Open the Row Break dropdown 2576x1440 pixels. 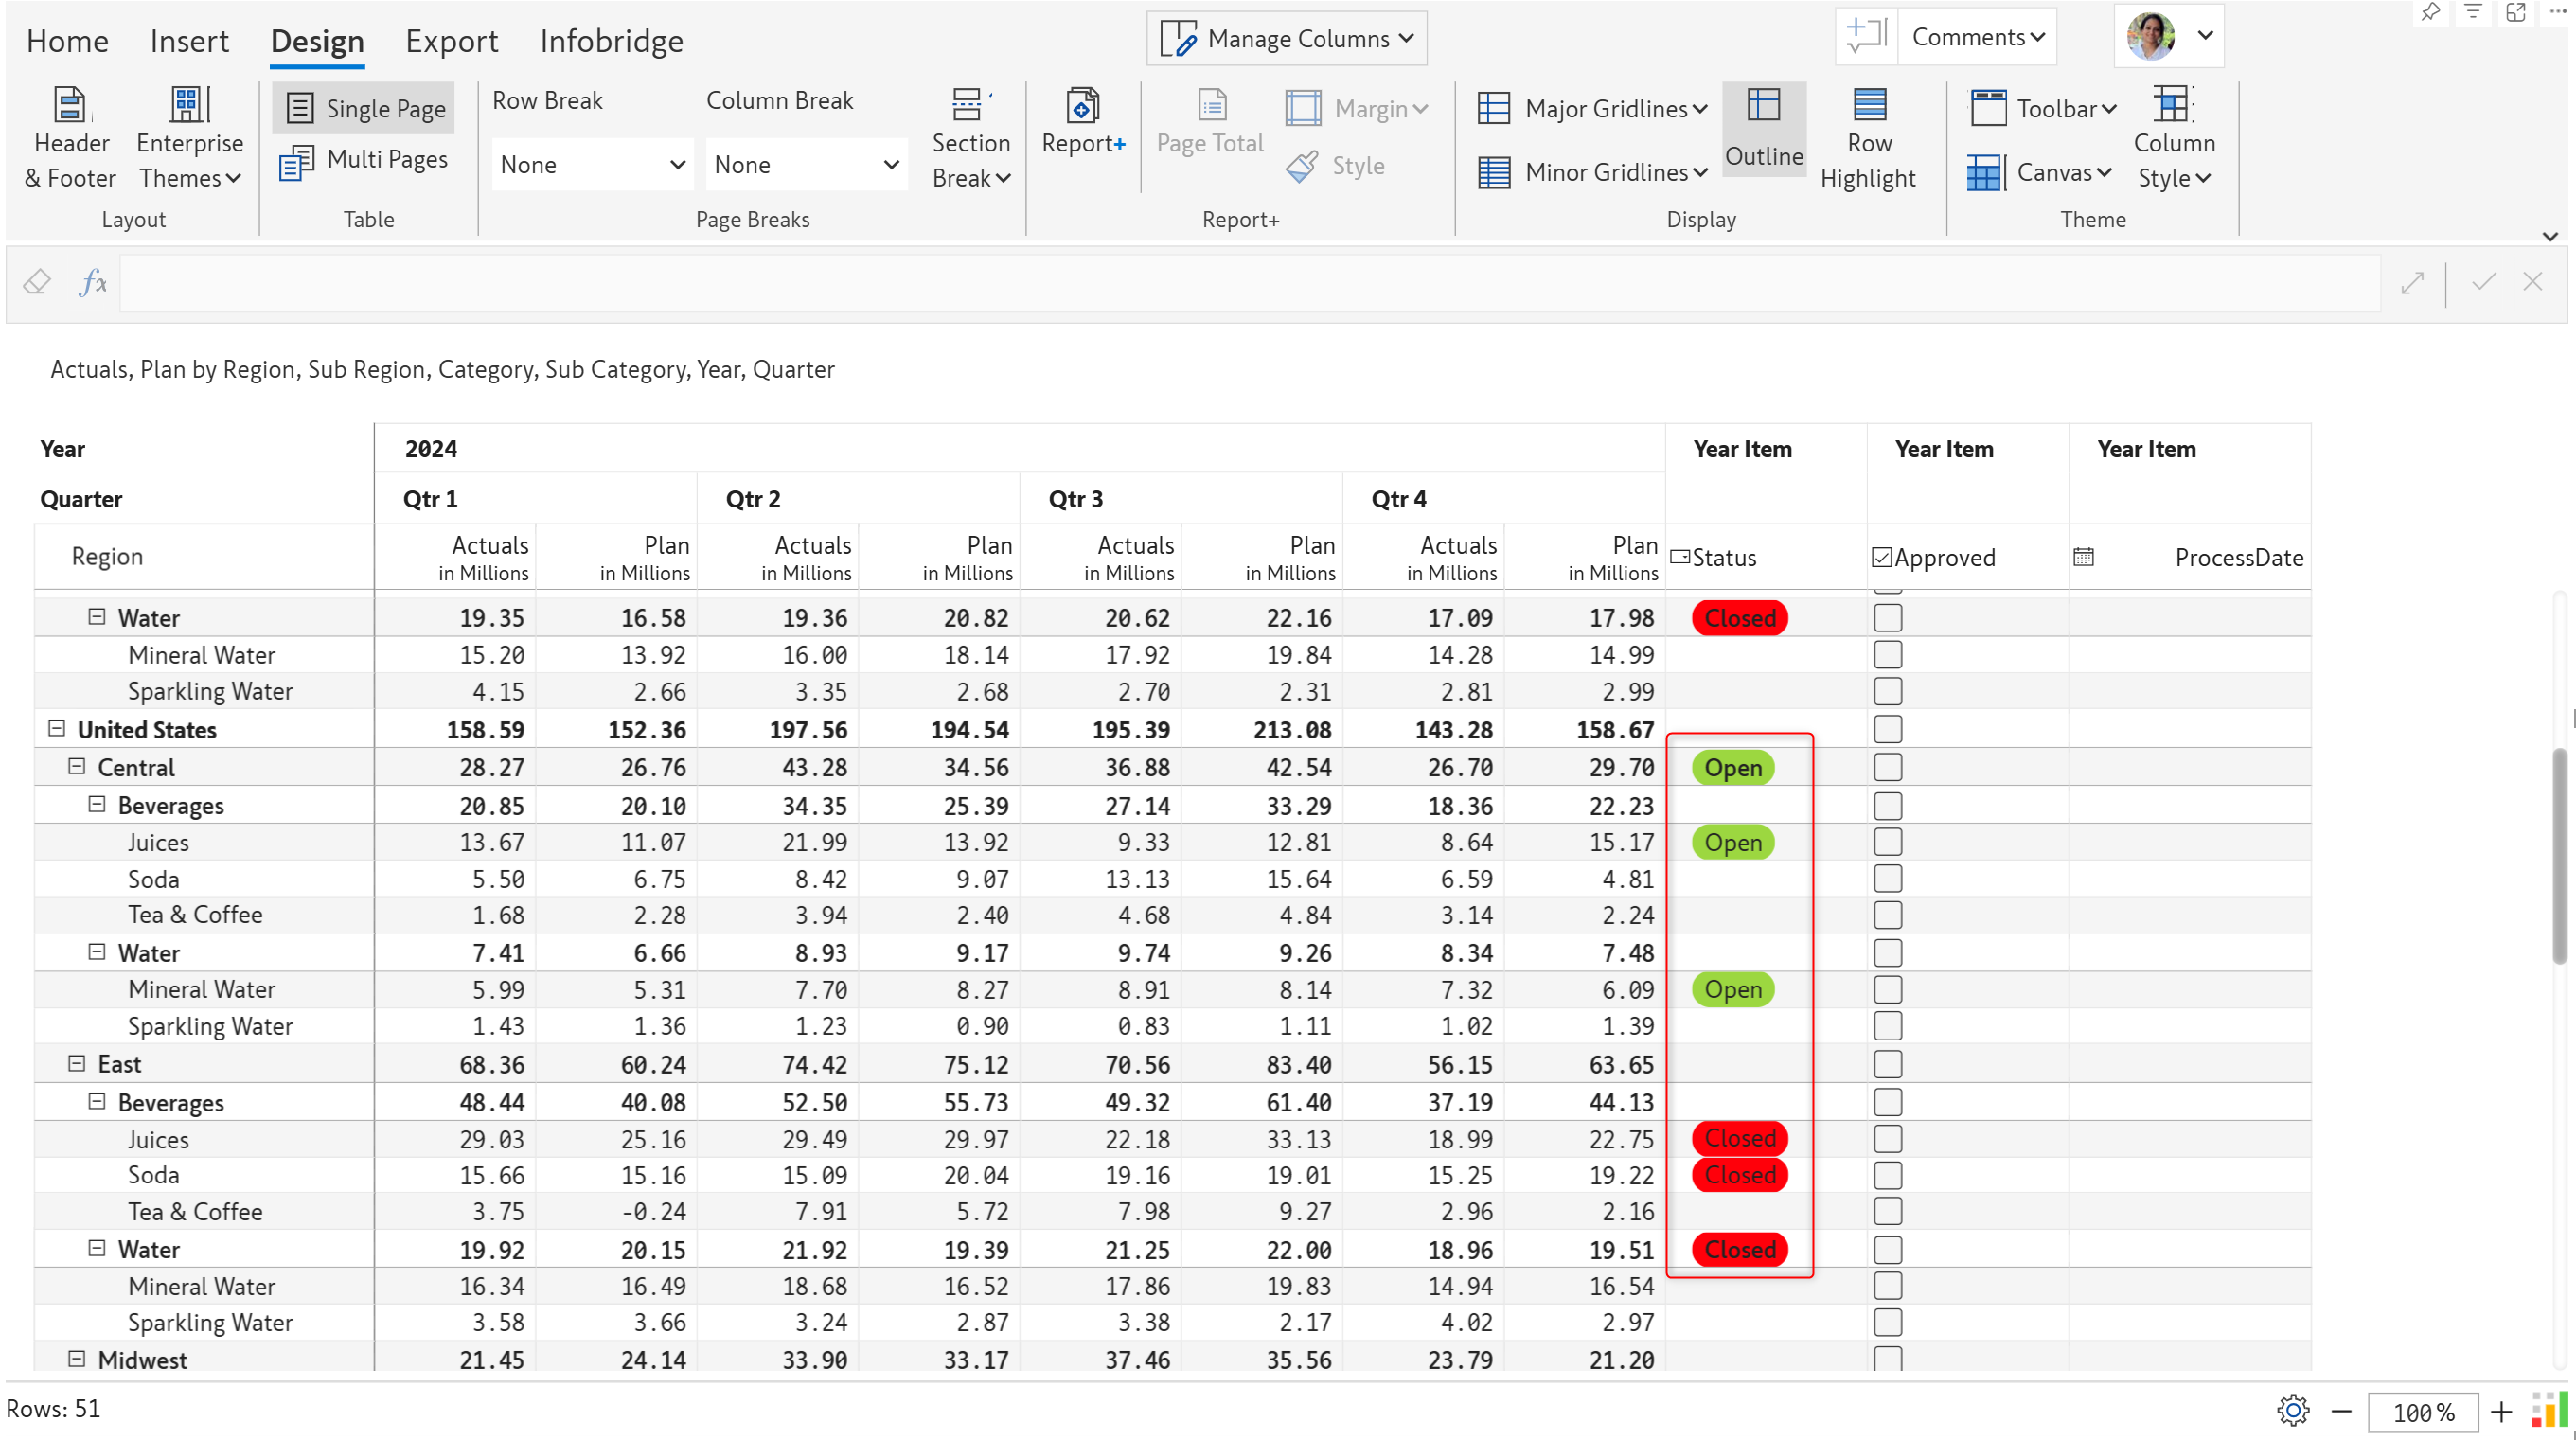(x=592, y=165)
